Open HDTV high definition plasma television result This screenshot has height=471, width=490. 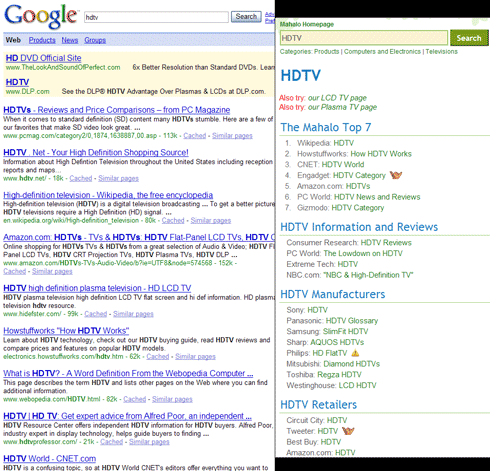pyautogui.click(x=97, y=288)
